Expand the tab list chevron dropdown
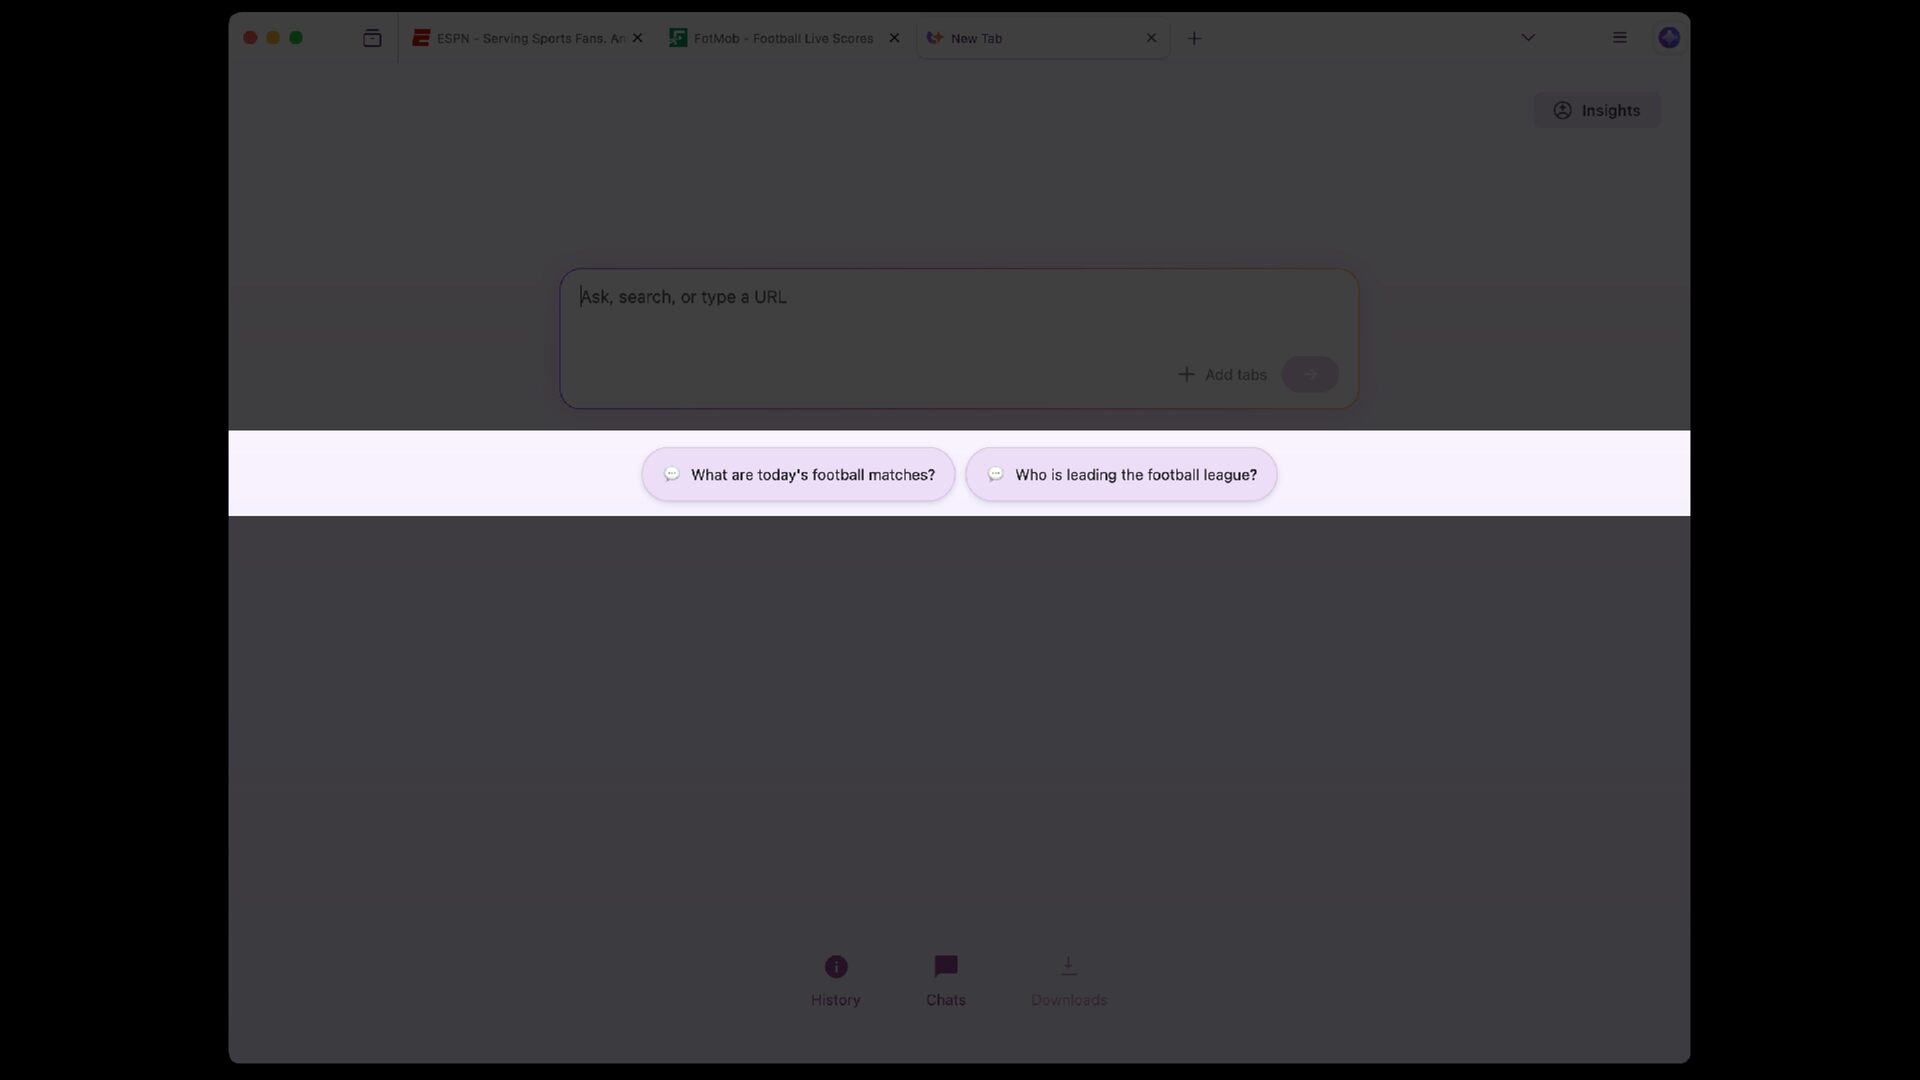The image size is (1920, 1080). tap(1528, 38)
